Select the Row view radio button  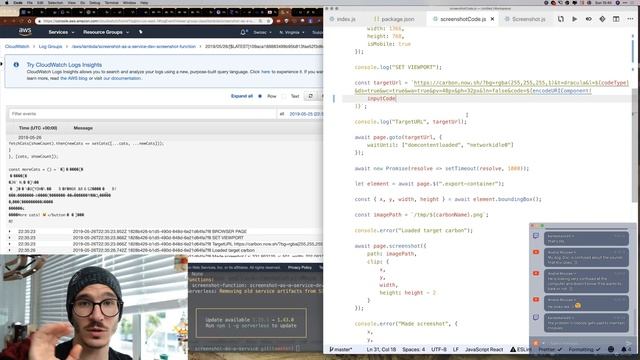tap(260, 96)
